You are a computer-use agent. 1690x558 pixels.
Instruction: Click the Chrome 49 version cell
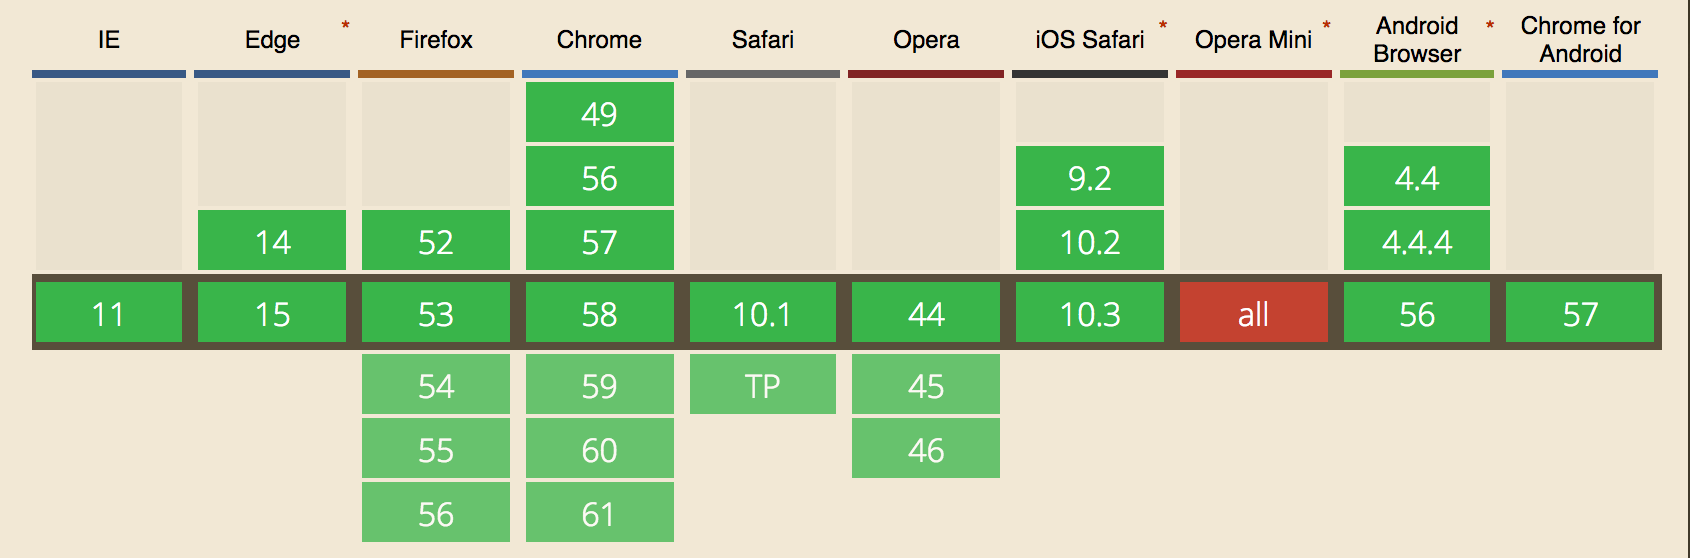pos(600,112)
